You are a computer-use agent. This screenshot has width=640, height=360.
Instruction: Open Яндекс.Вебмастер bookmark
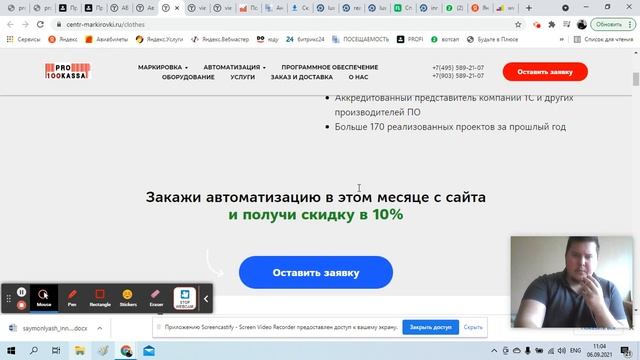[x=220, y=39]
